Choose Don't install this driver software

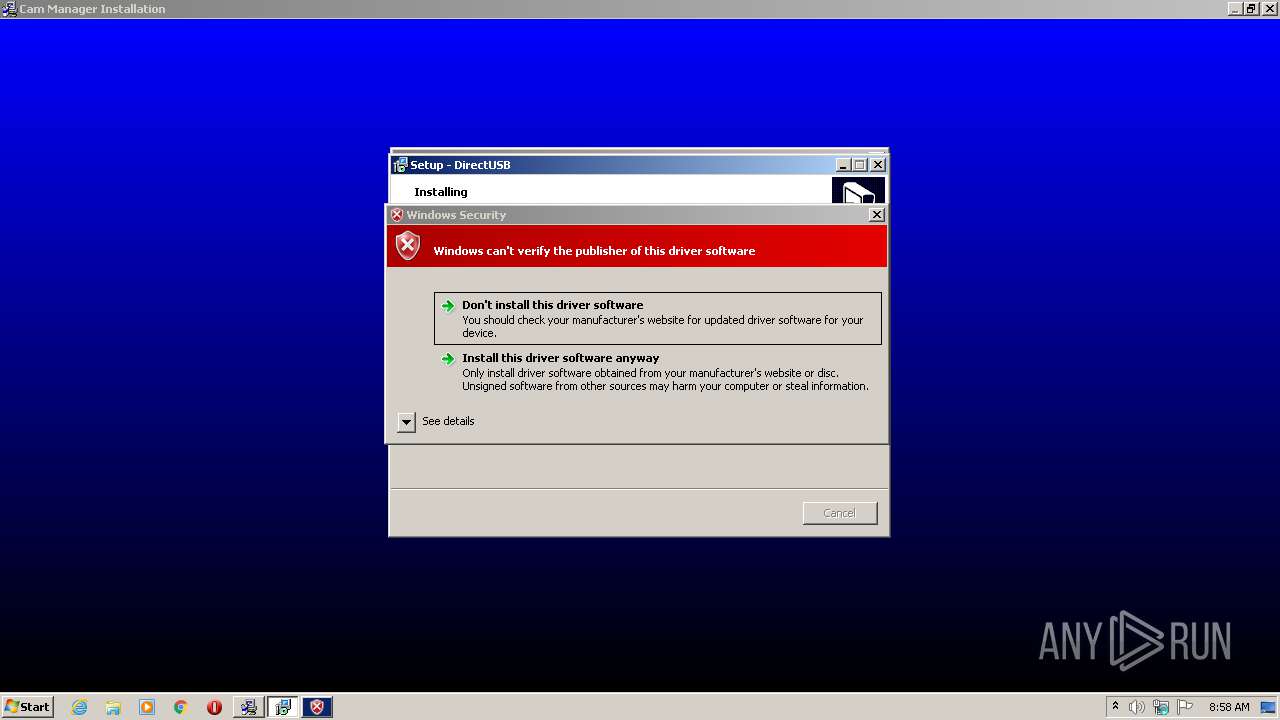[x=658, y=318]
